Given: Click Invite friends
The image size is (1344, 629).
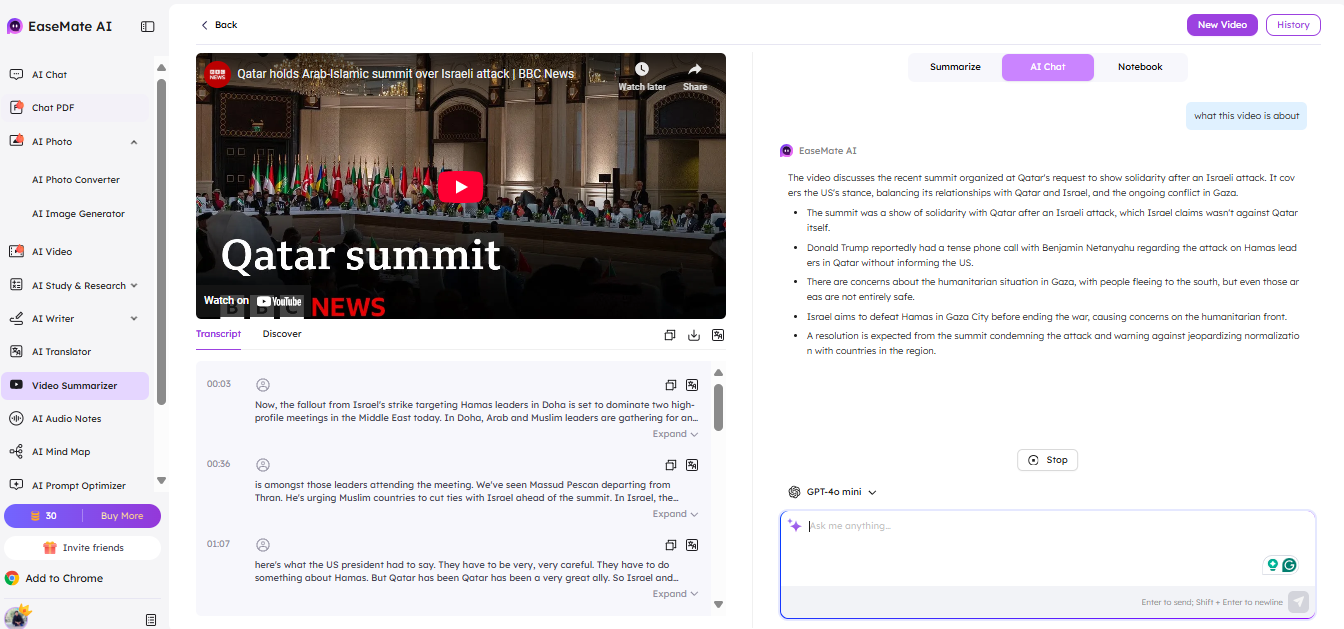Looking at the screenshot, I should pos(83,547).
